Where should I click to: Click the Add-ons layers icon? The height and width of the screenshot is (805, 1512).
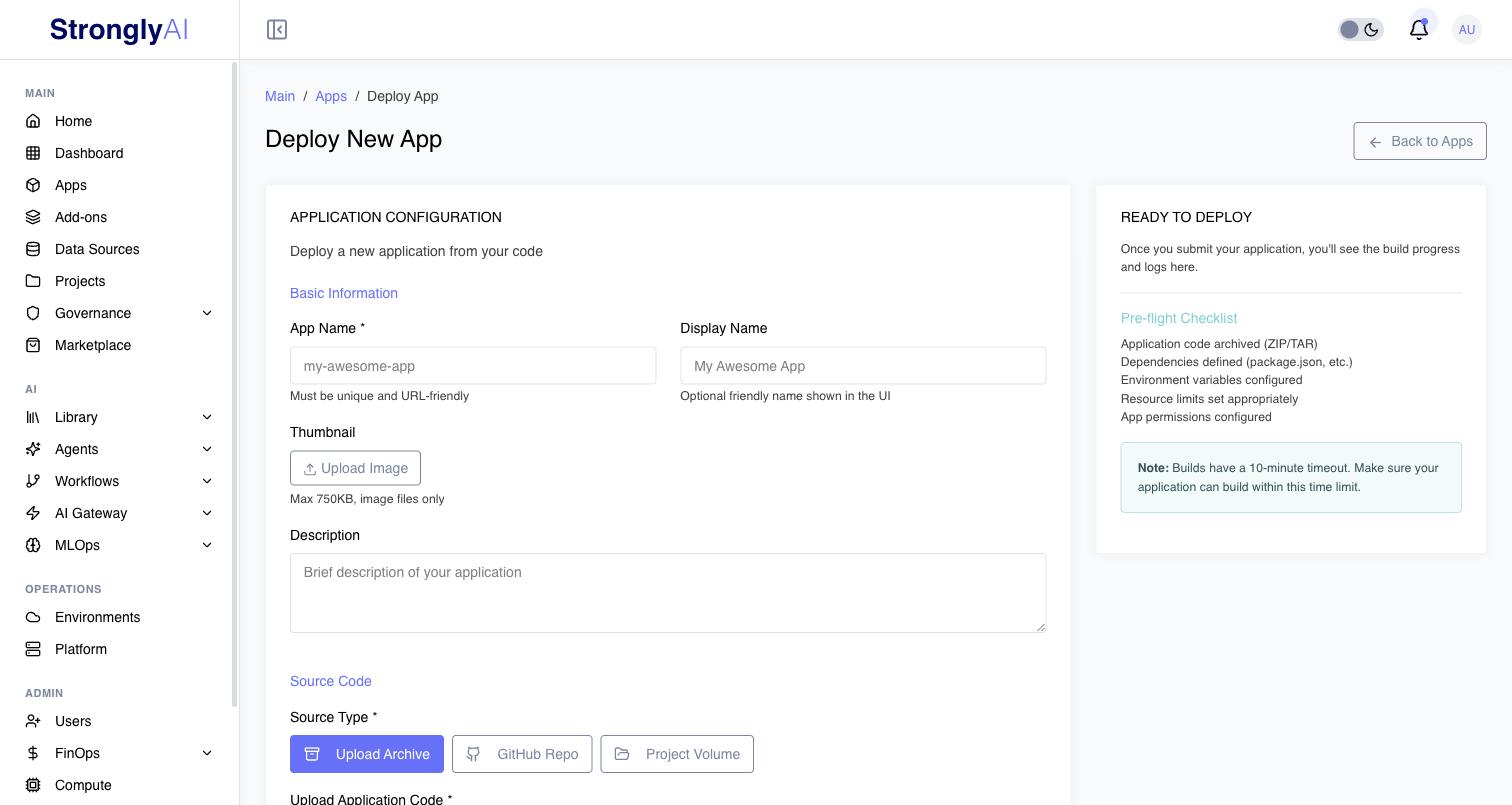(33, 217)
